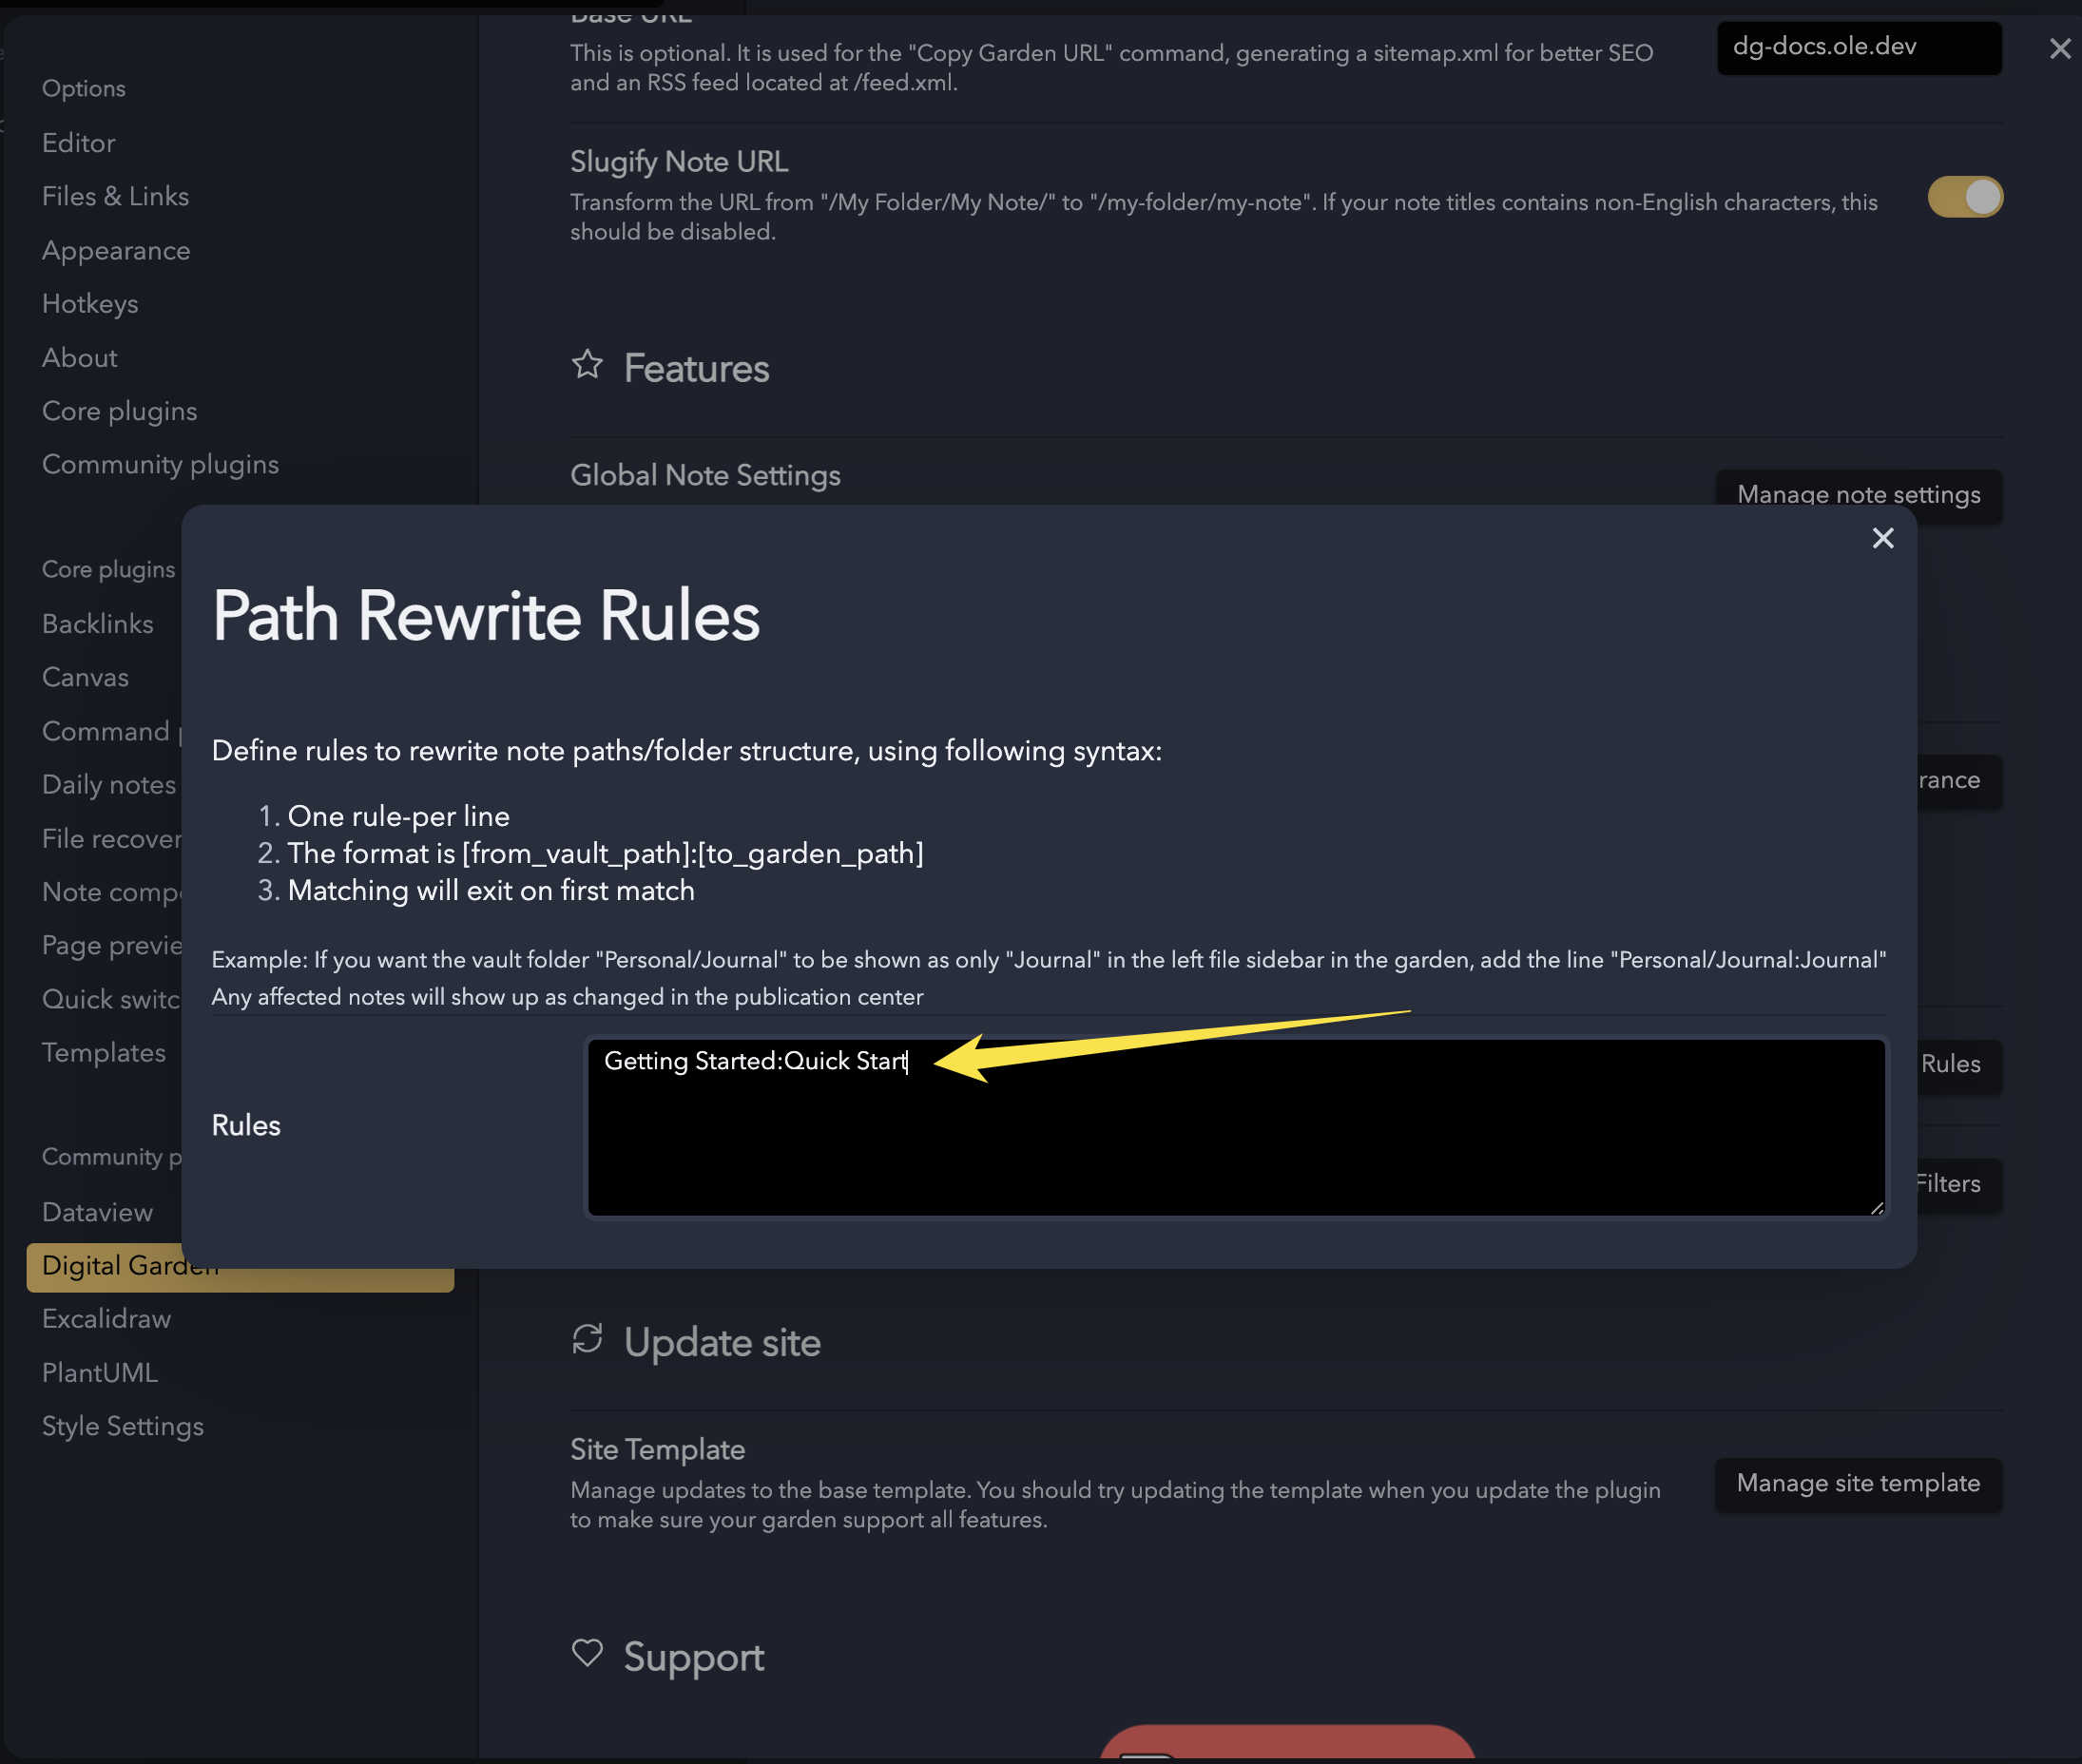Click the Rules textarea resize handle
This screenshot has width=2082, height=1764.
1876,1208
